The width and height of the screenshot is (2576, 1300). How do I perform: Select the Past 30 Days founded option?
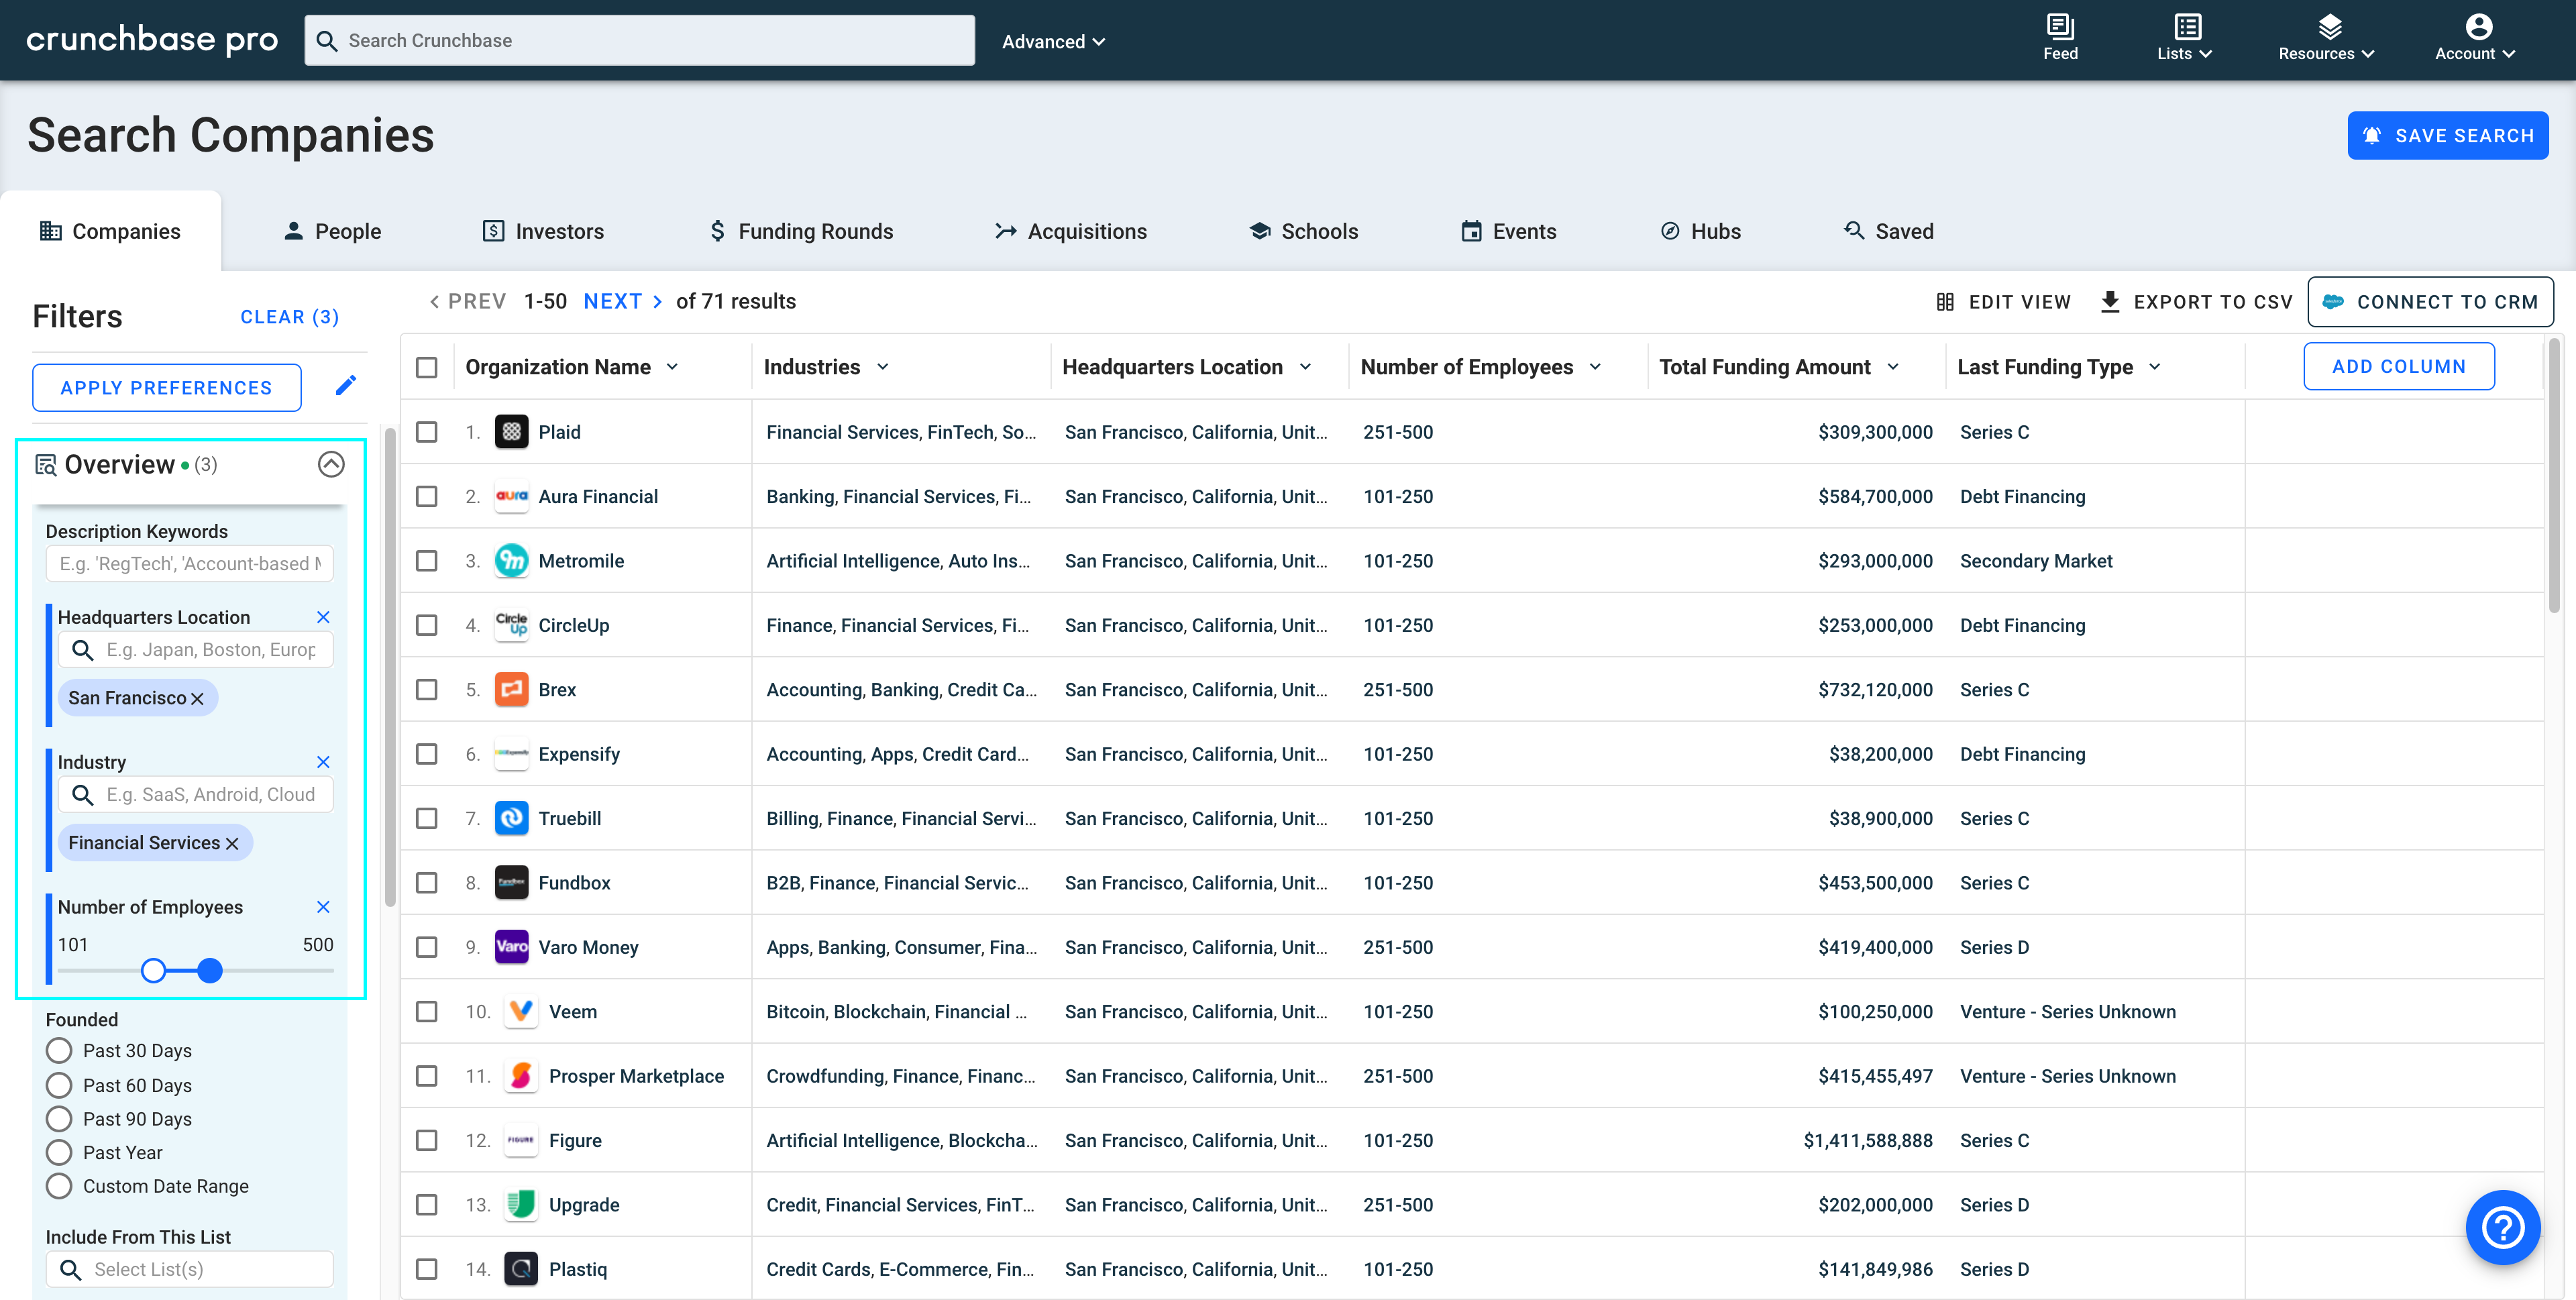click(59, 1050)
